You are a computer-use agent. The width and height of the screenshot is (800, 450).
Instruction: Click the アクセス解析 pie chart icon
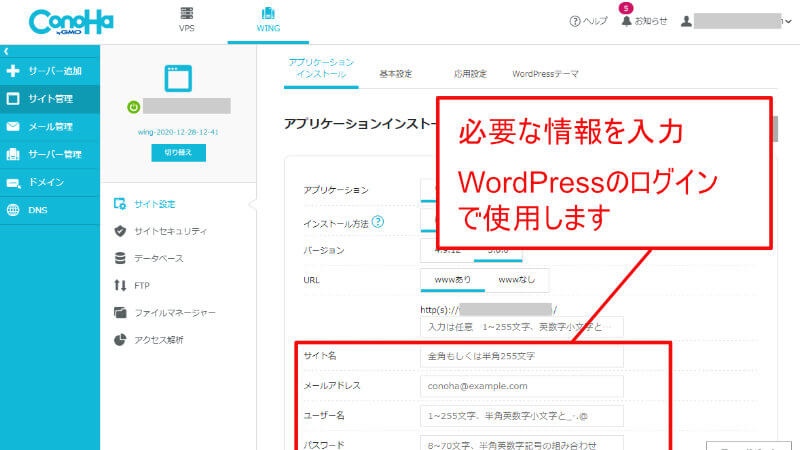pos(120,340)
